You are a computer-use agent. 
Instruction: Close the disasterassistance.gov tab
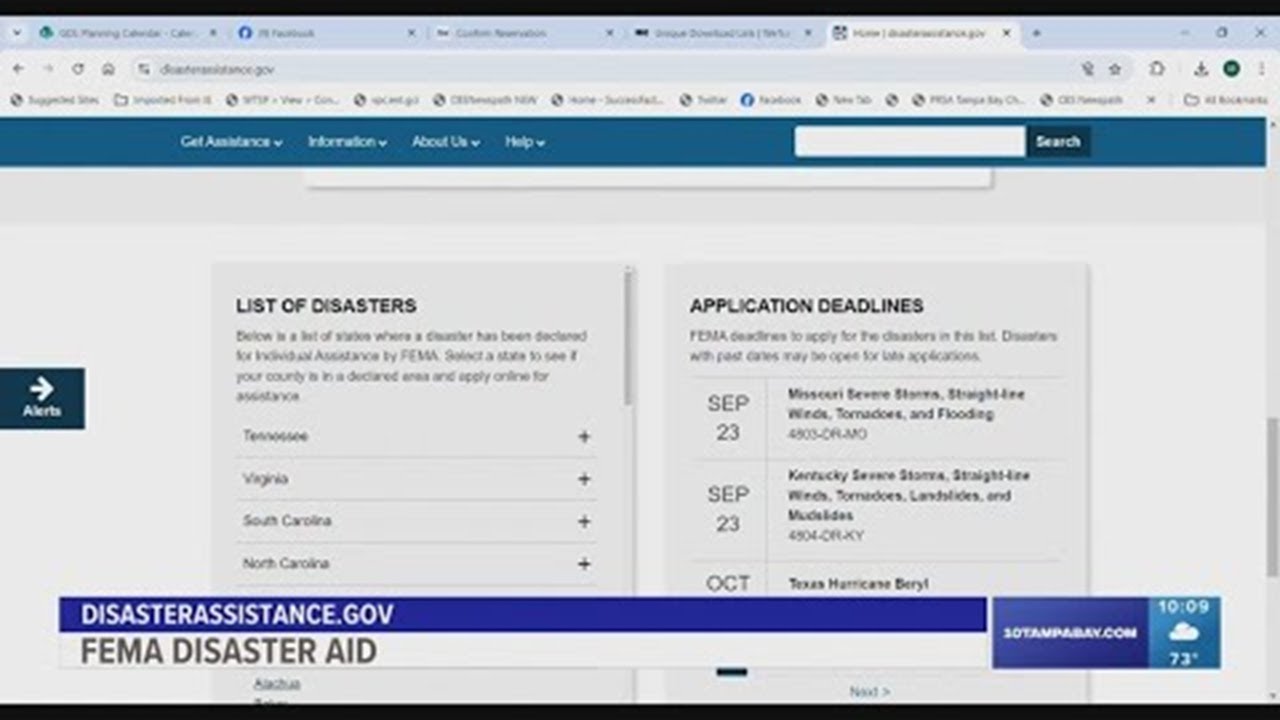pyautogui.click(x=1007, y=33)
